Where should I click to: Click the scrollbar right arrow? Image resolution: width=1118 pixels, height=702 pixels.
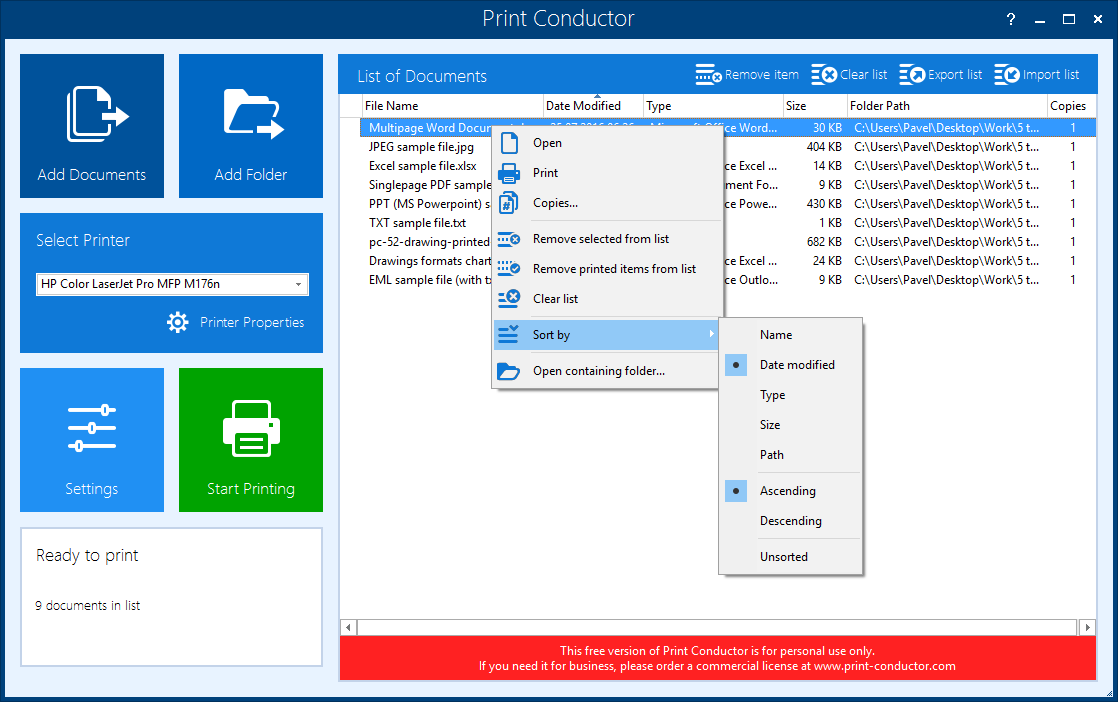click(1087, 627)
